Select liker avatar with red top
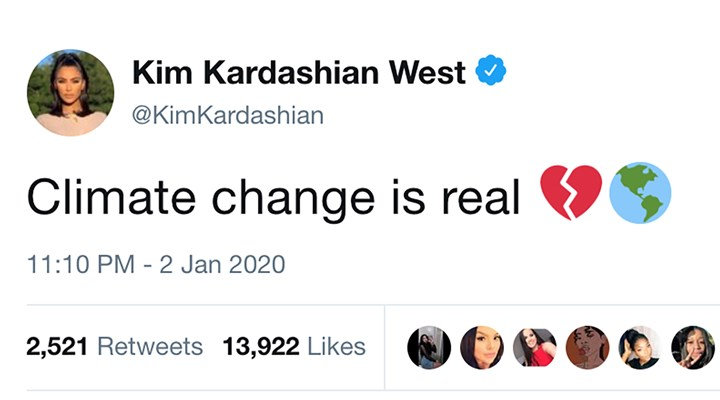720x400 pixels. tap(534, 347)
